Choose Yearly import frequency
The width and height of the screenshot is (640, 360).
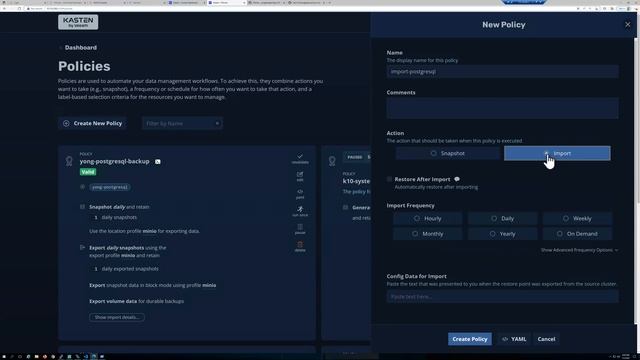coord(502,234)
